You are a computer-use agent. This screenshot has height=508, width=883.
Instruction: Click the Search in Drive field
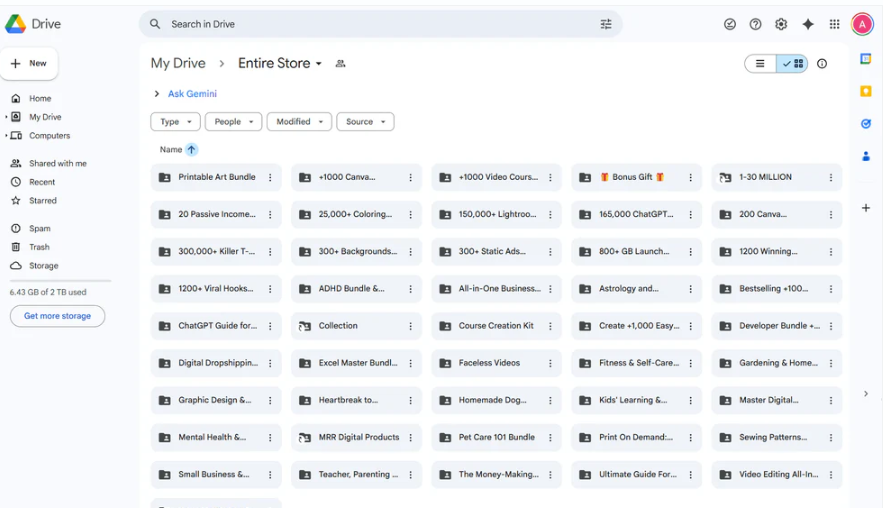point(380,24)
